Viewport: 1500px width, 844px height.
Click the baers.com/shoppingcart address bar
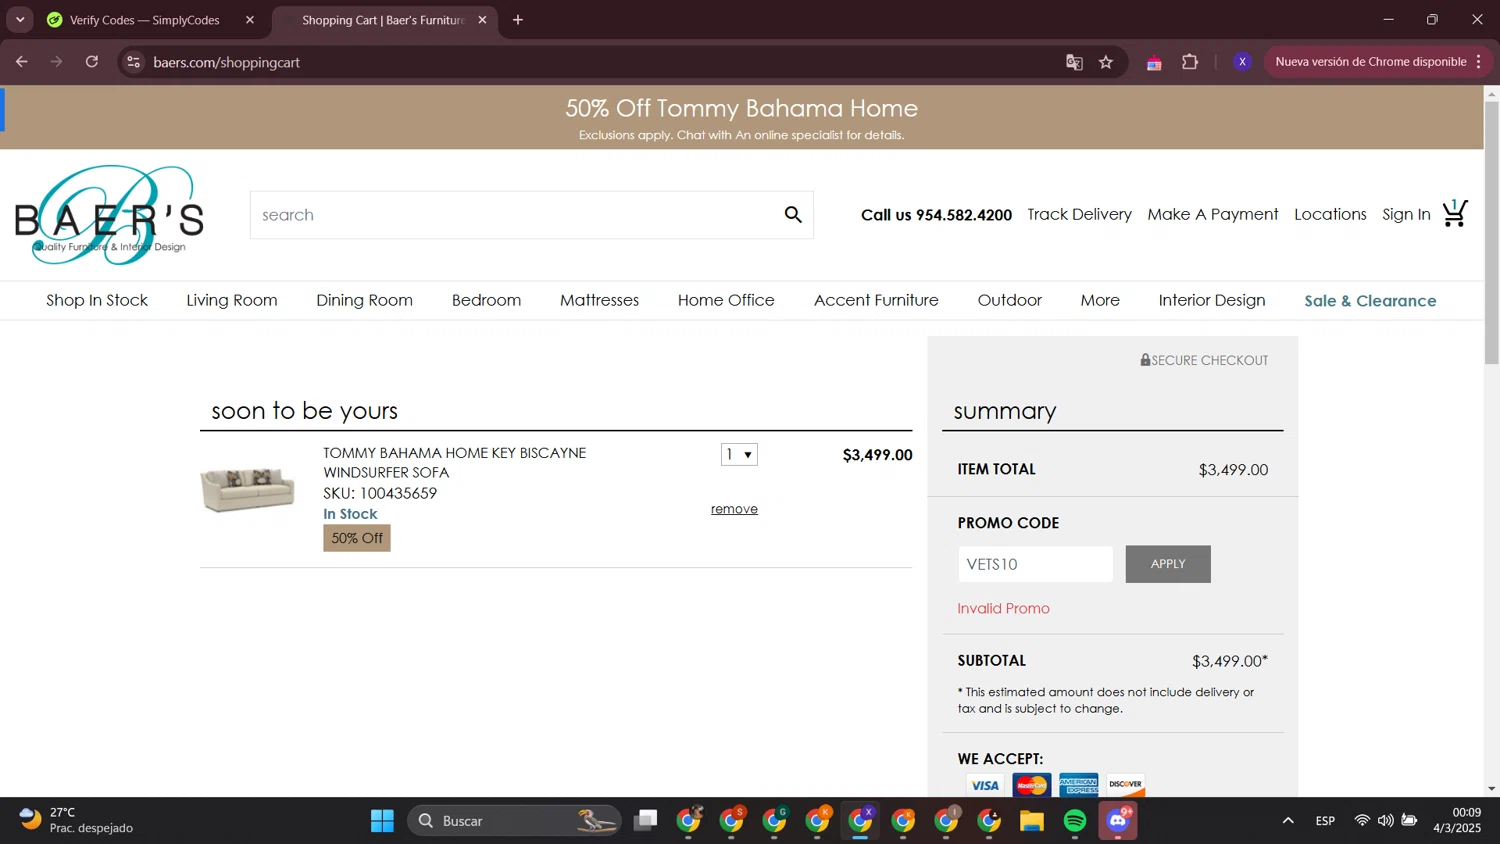coord(600,62)
